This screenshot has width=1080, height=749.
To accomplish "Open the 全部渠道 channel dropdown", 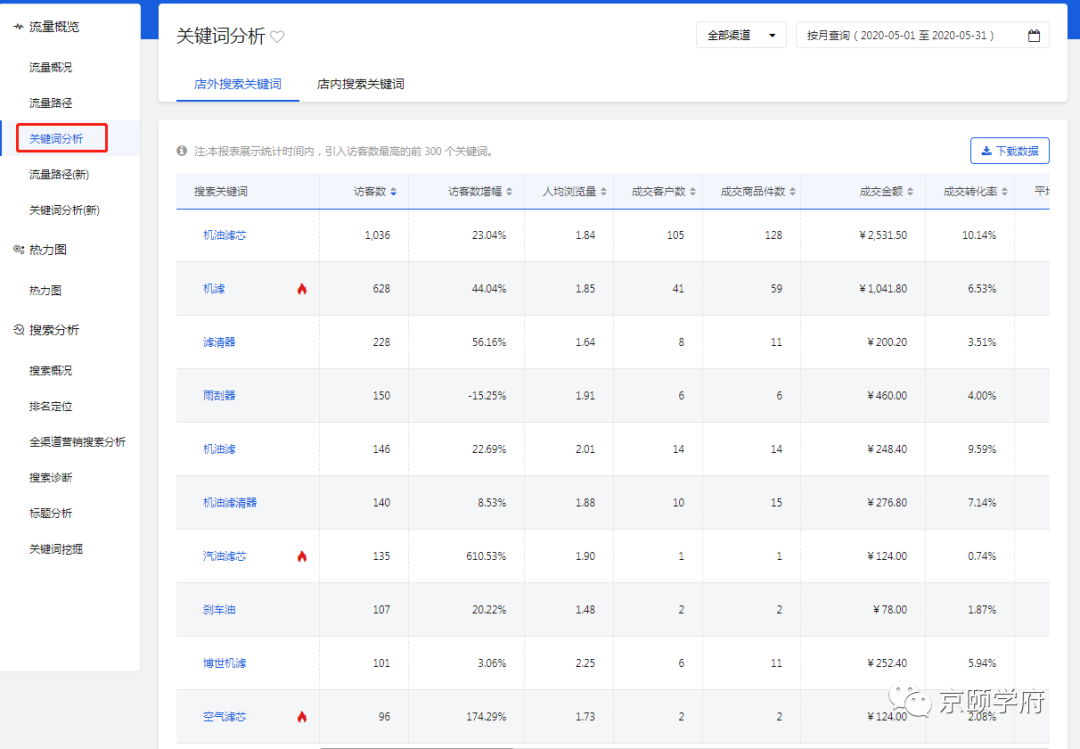I will point(741,35).
